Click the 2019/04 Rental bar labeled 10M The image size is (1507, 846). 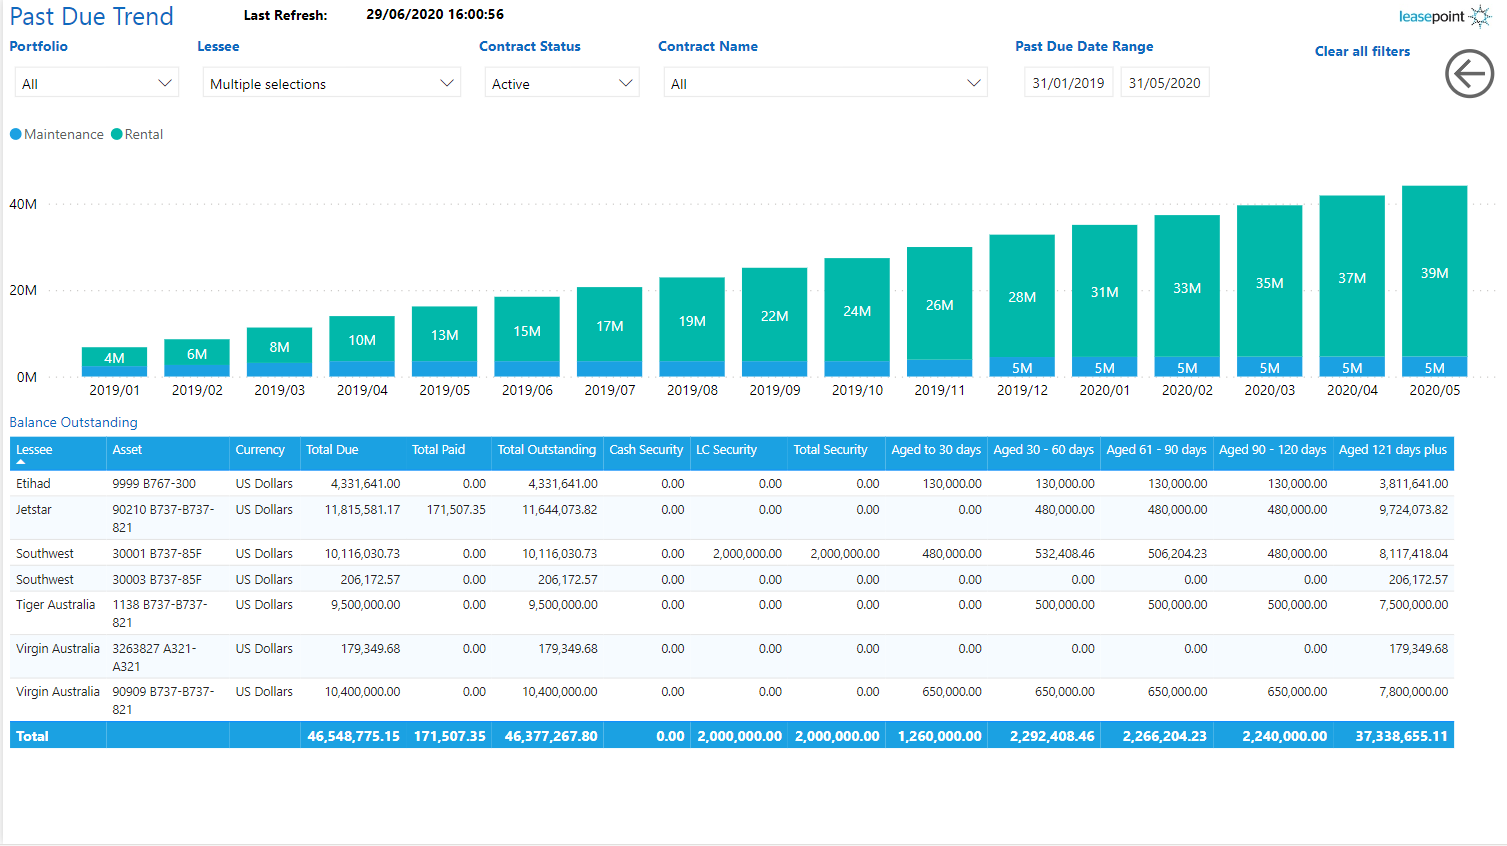(362, 340)
